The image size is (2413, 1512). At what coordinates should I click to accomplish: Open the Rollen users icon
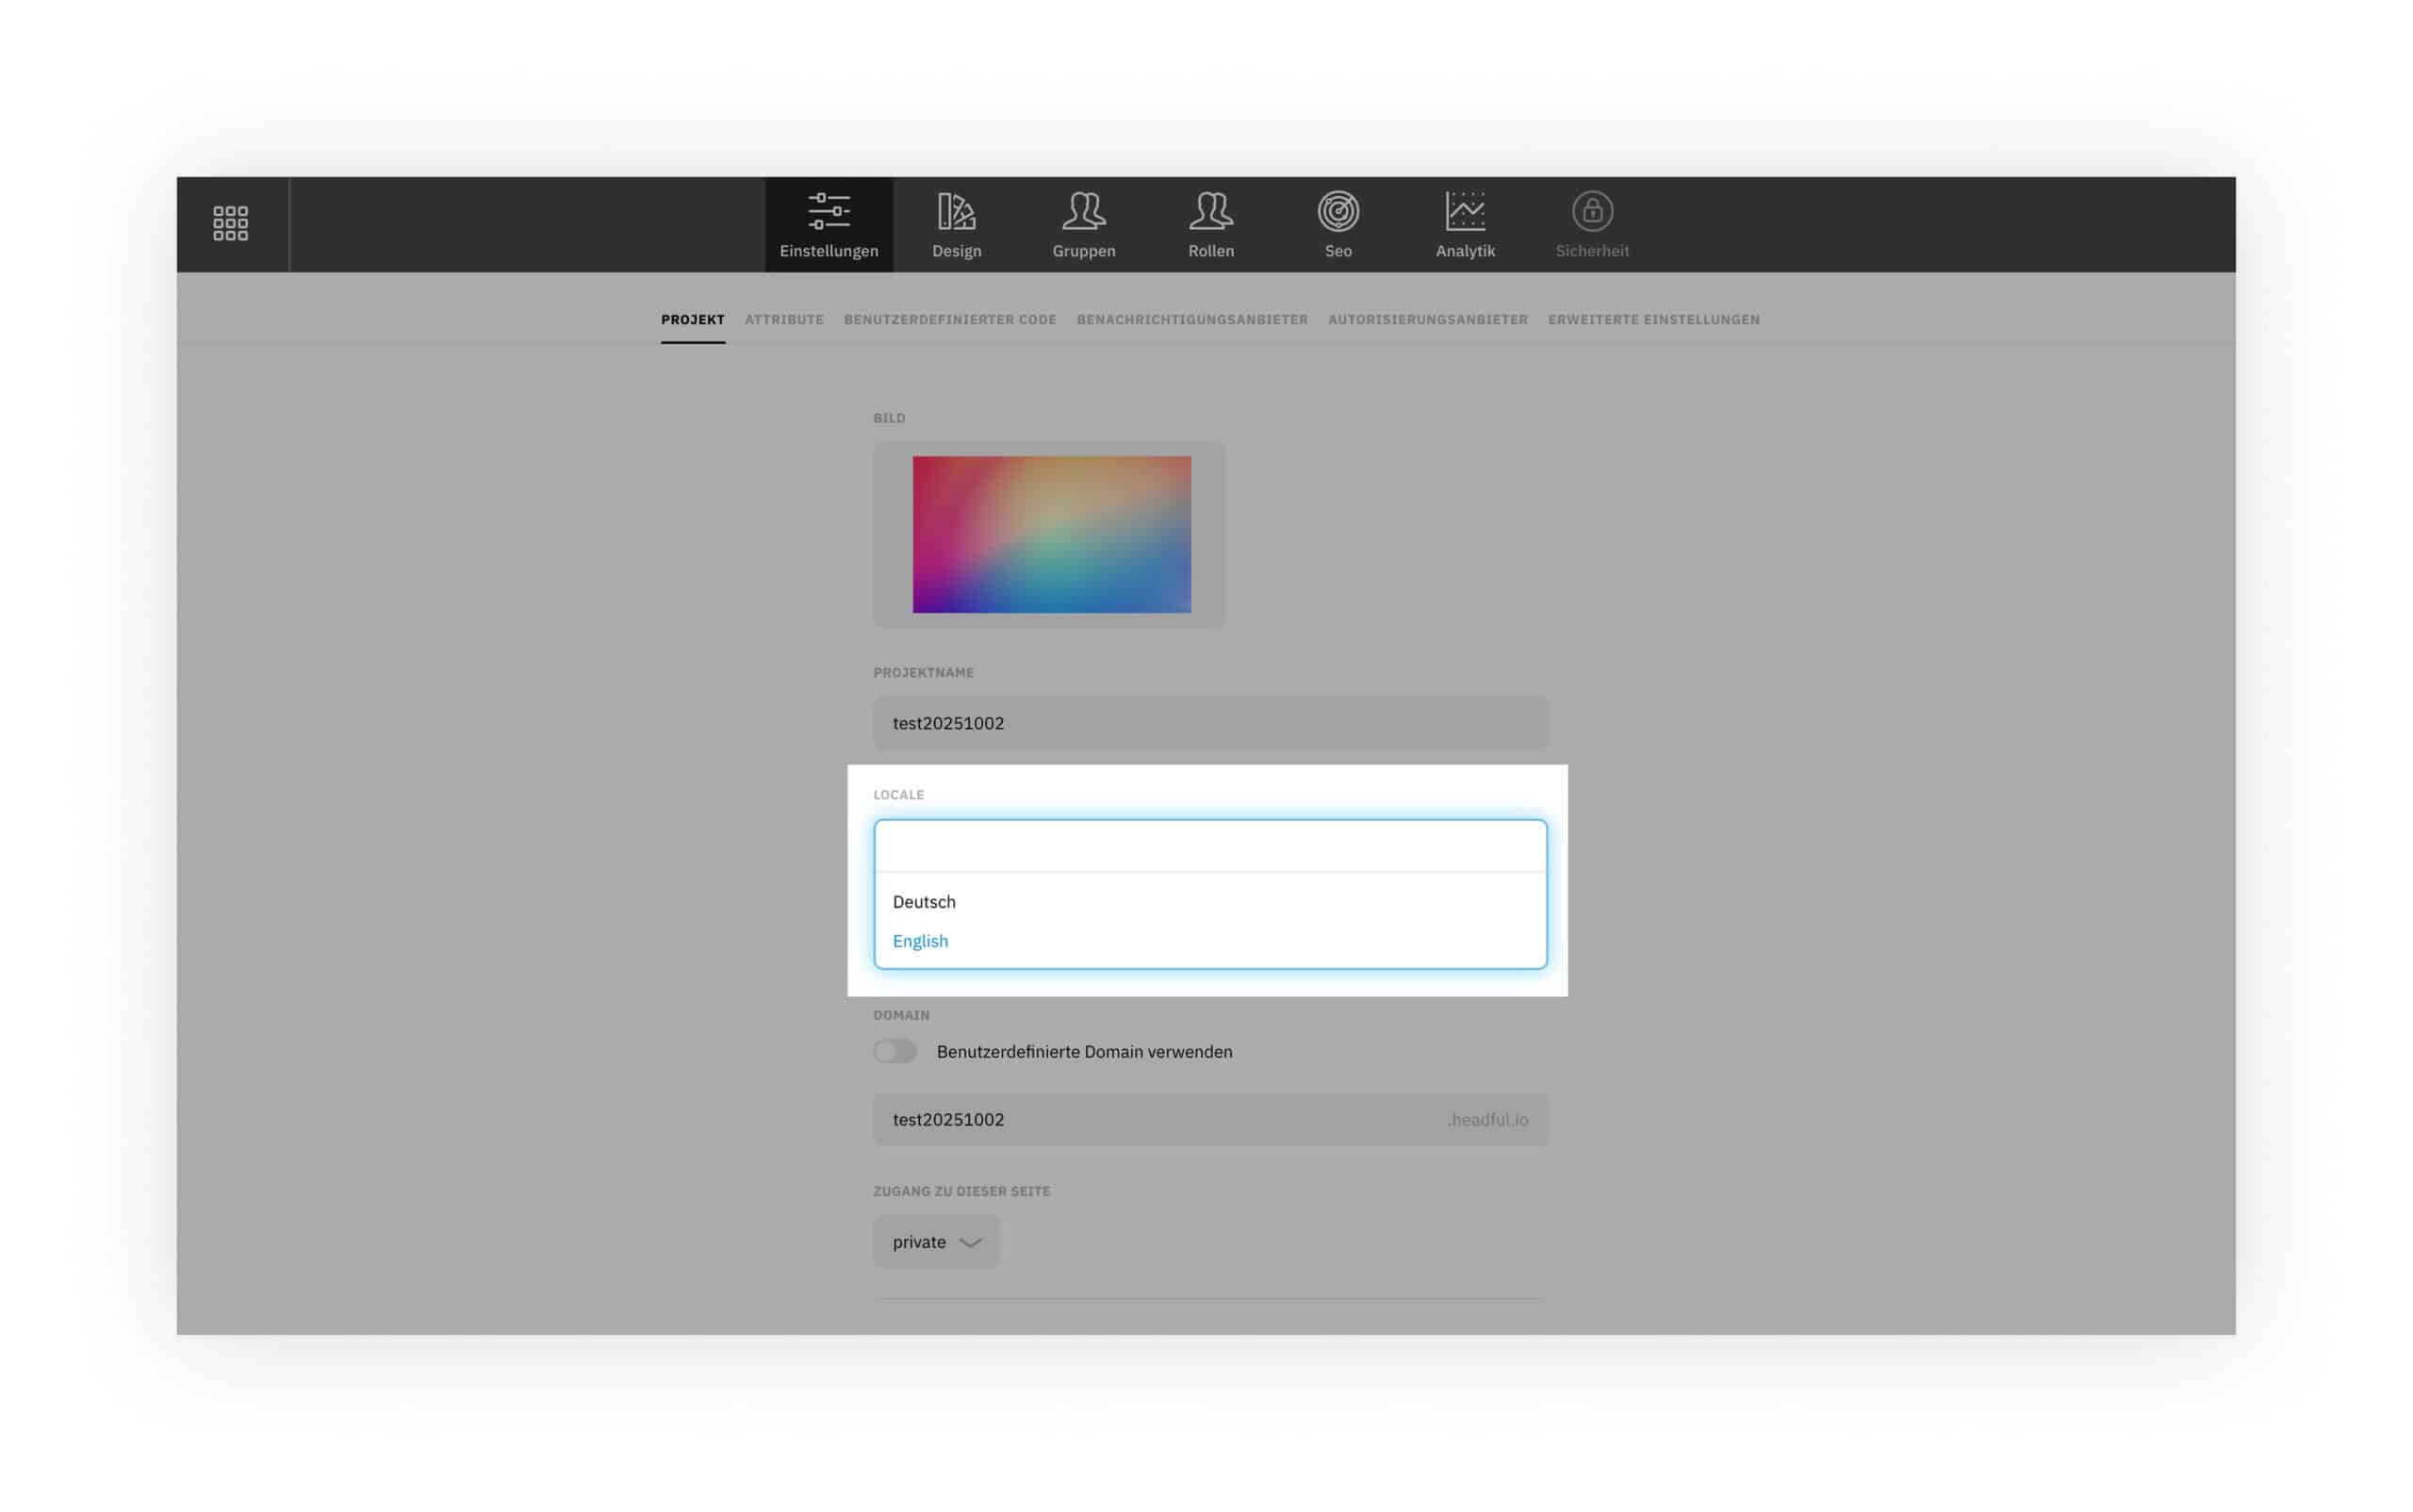(x=1210, y=212)
